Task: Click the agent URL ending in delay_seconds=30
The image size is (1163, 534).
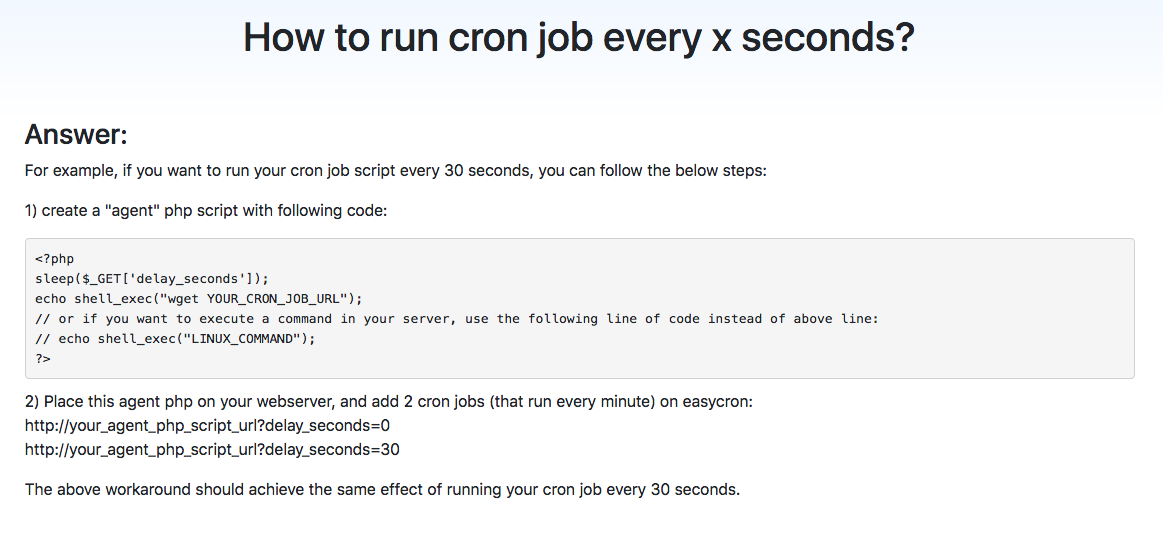Action: tap(212, 449)
